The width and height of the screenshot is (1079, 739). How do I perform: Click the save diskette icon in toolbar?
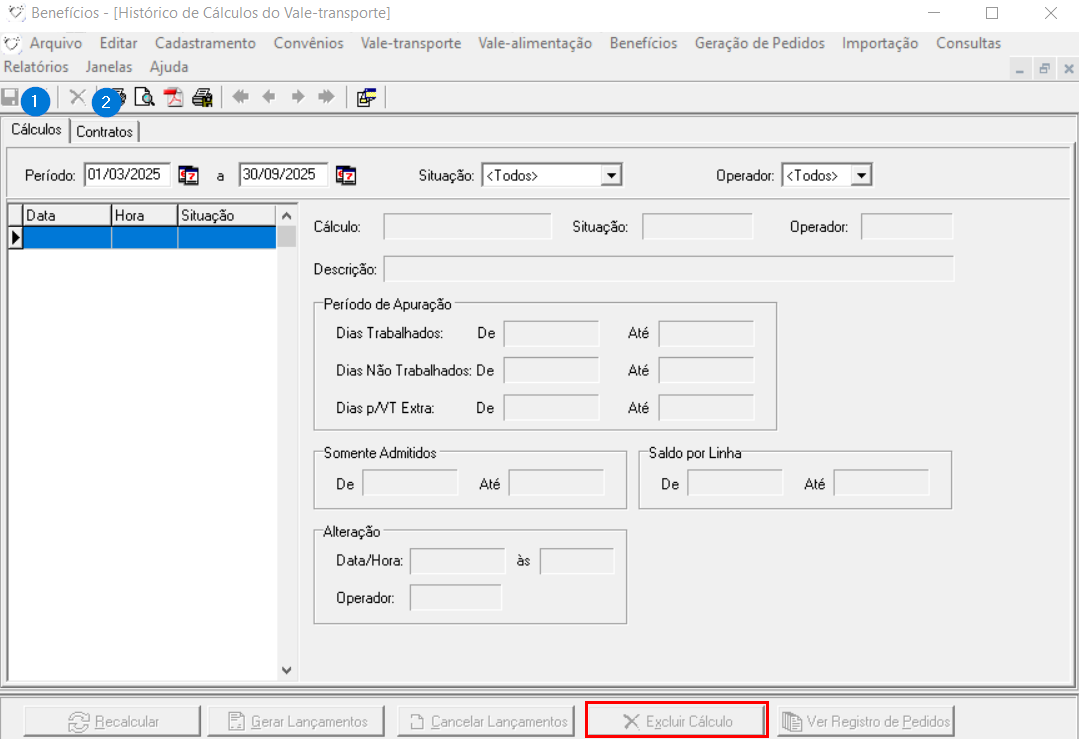pos(10,97)
